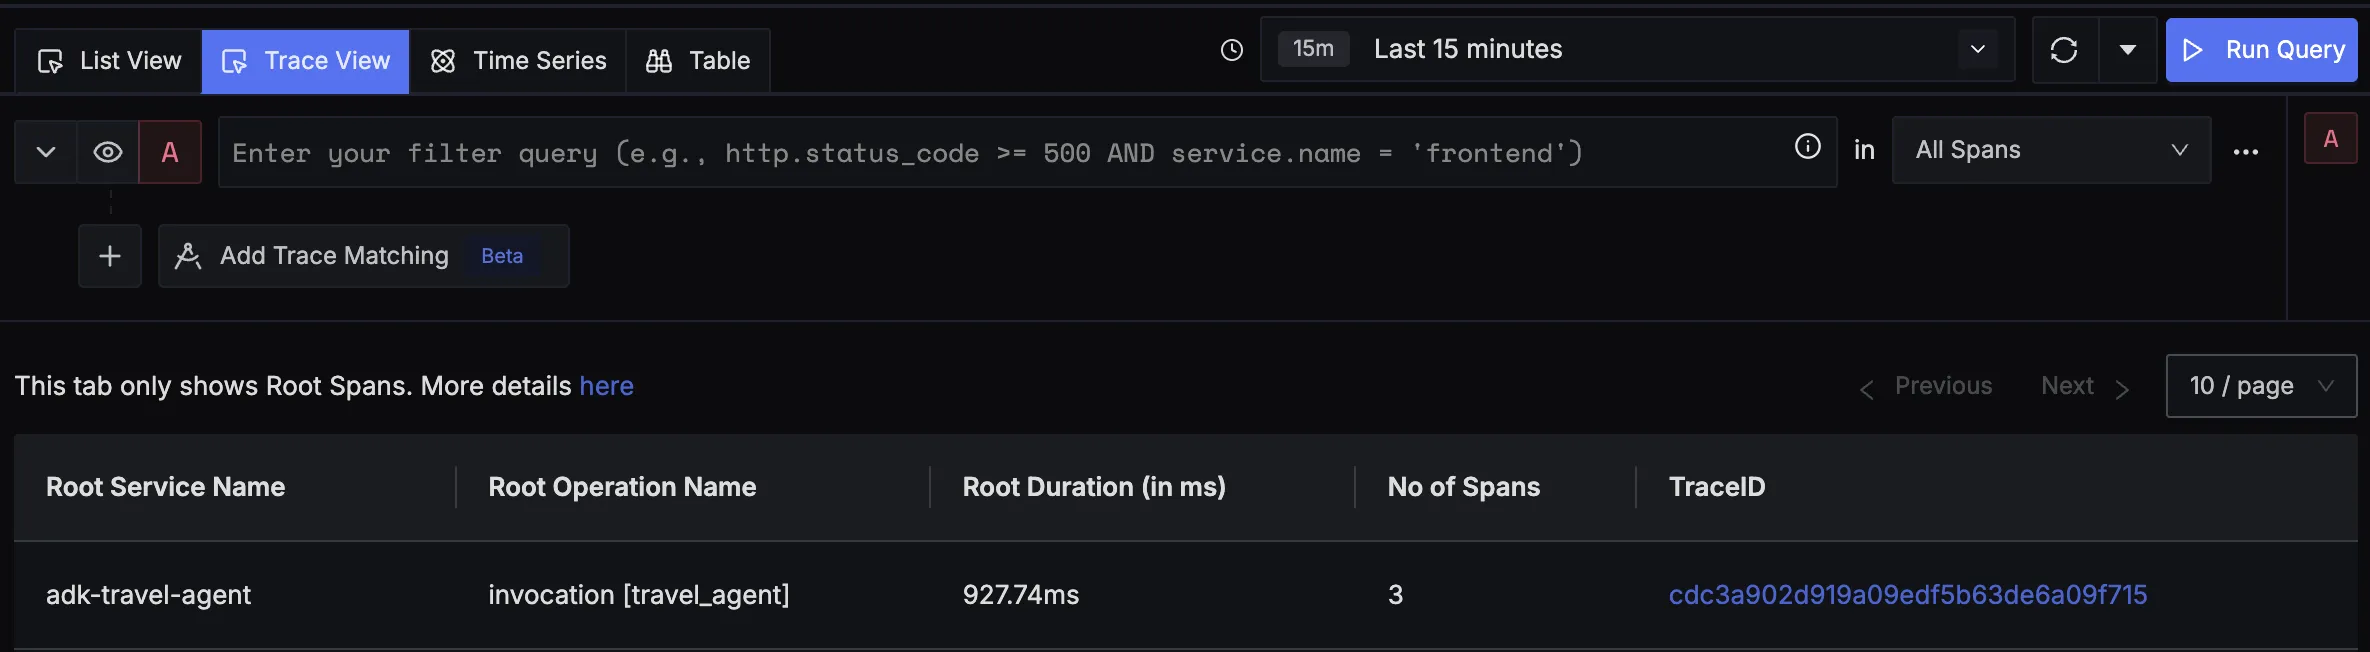Open the All Spans dropdown
Image resolution: width=2370 pixels, height=652 pixels.
pyautogui.click(x=2050, y=150)
